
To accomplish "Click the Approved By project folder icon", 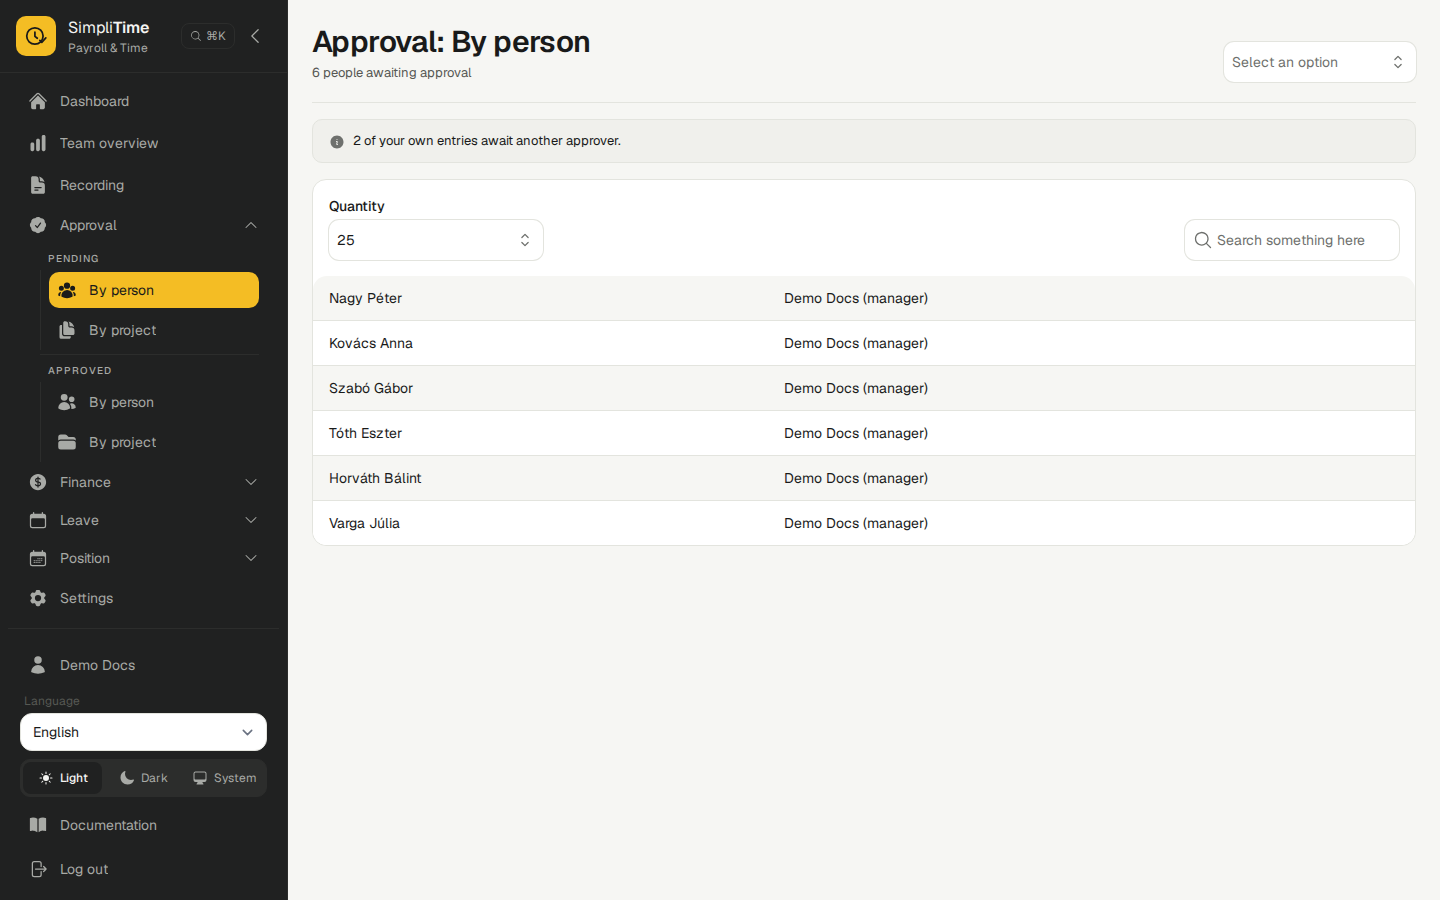I will click(x=67, y=442).
